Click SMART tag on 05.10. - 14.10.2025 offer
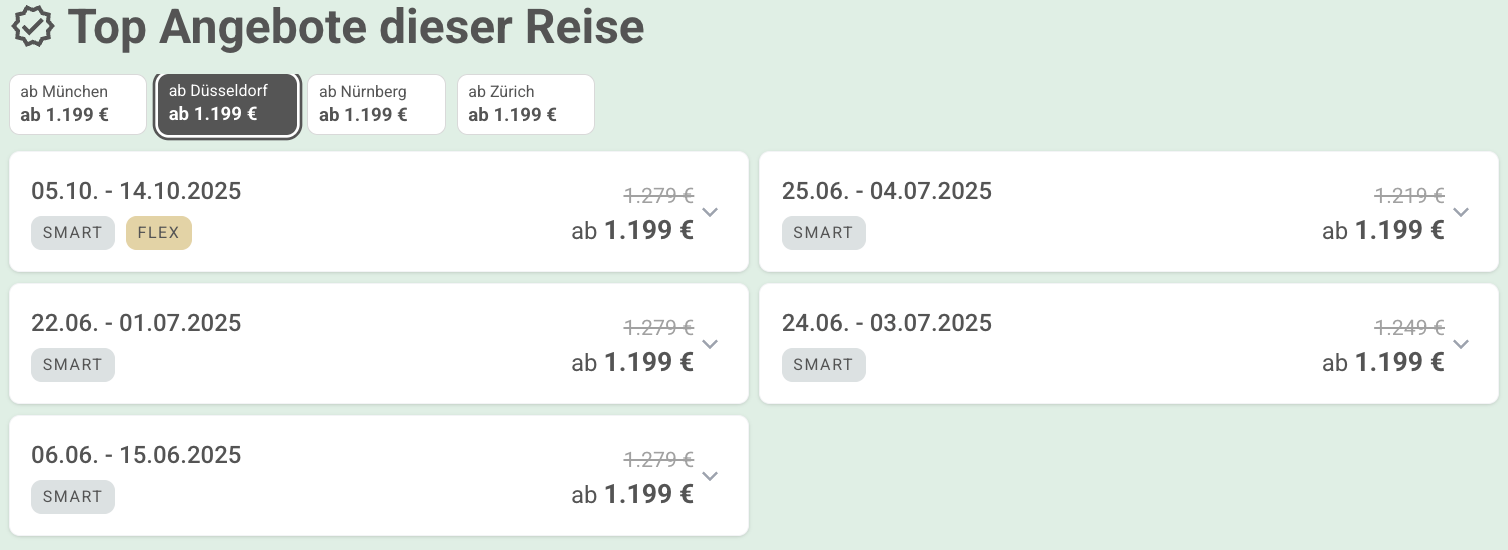This screenshot has height=550, width=1508. point(73,233)
